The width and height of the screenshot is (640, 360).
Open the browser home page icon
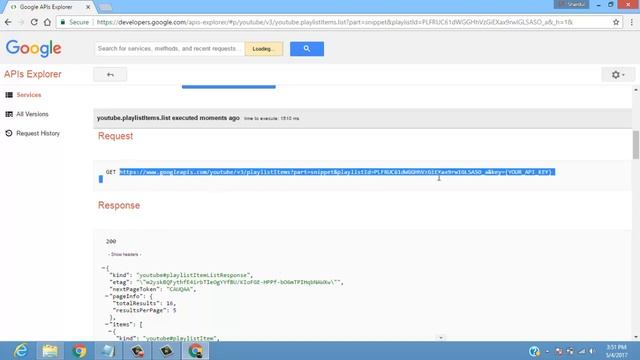tap(47, 22)
